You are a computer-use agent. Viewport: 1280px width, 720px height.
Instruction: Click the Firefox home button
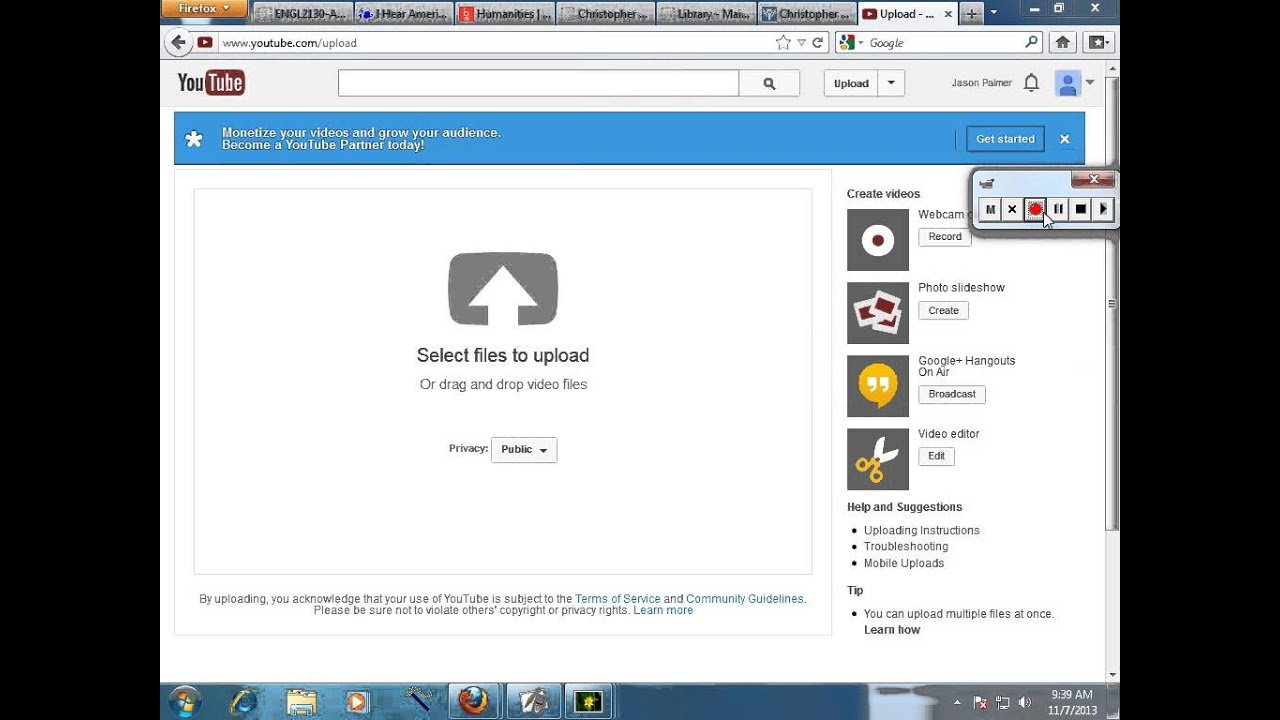[x=1063, y=42]
